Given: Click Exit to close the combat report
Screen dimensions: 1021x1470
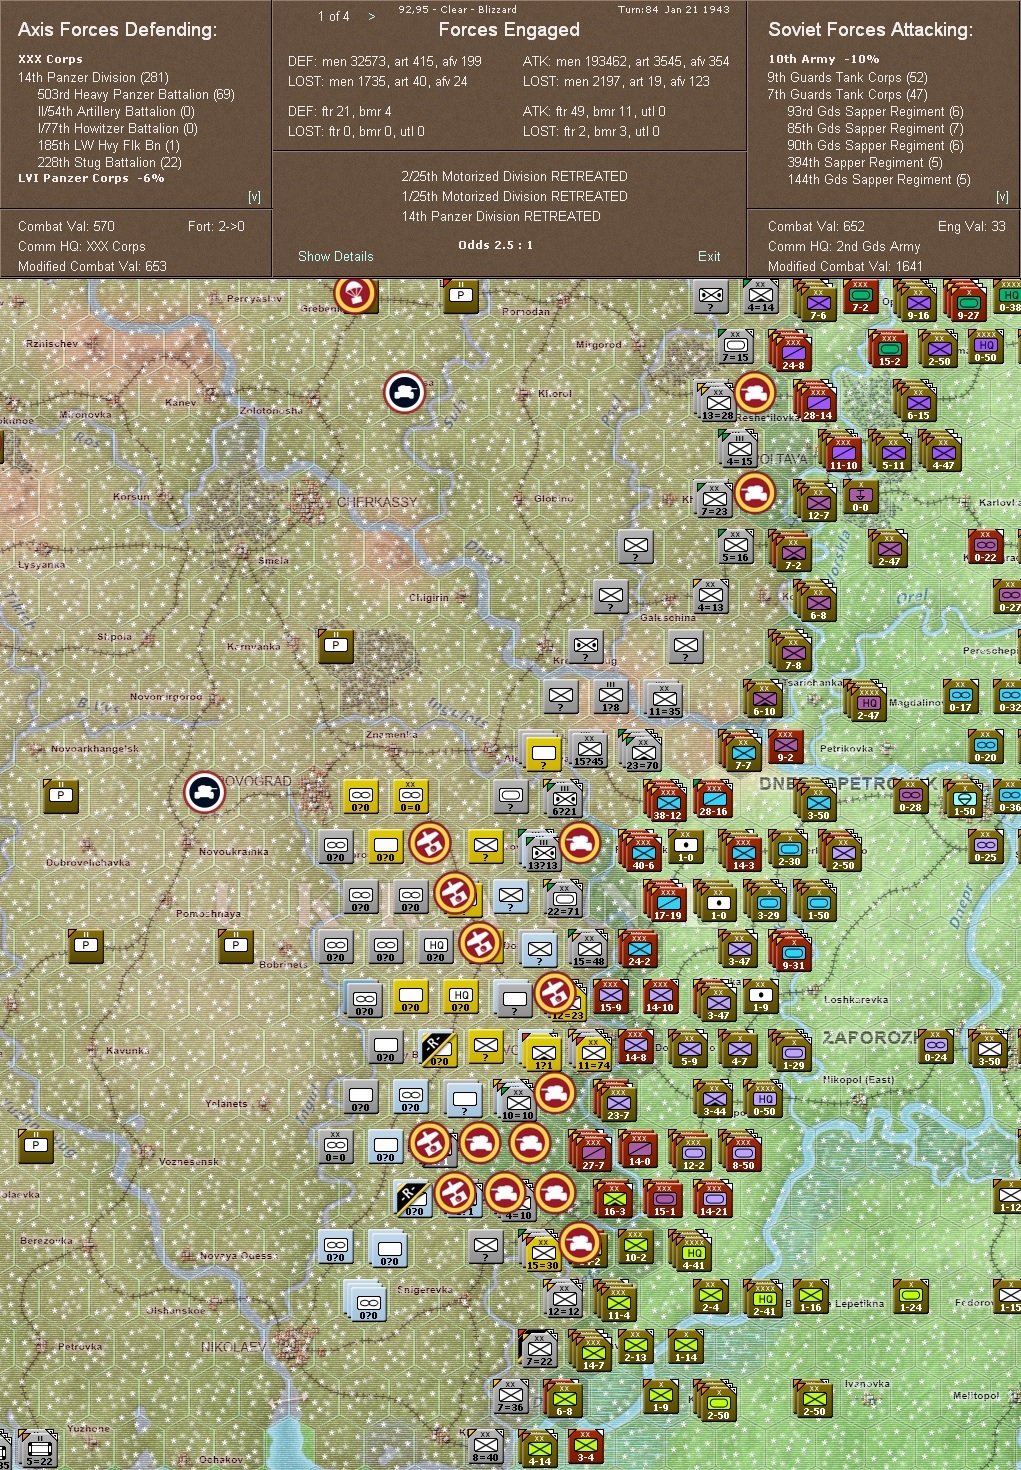Looking at the screenshot, I should (x=709, y=256).
